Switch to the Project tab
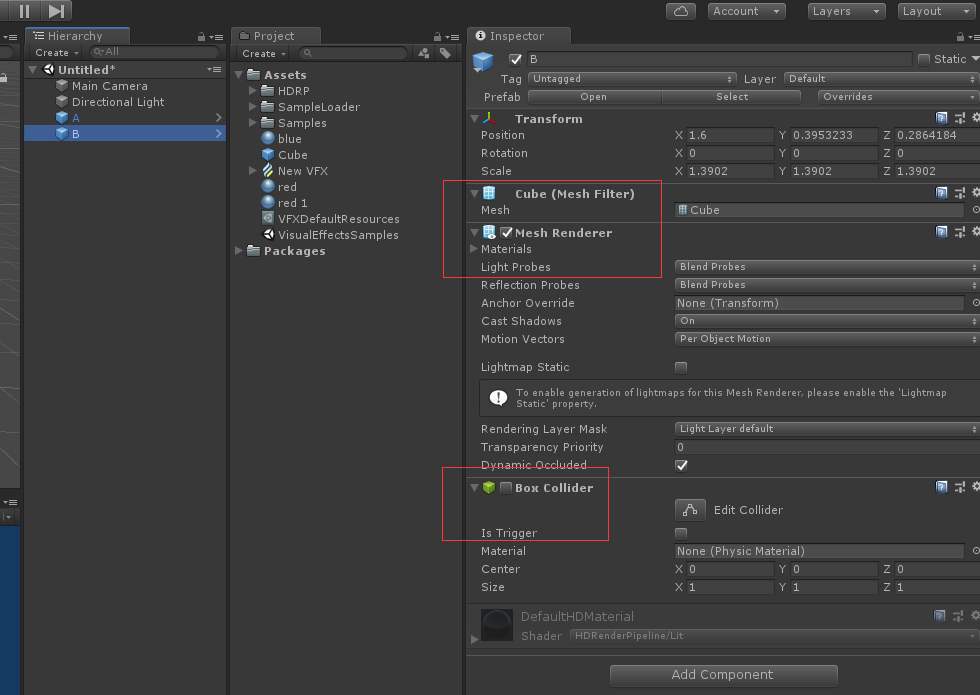This screenshot has width=980, height=695. click(x=275, y=35)
